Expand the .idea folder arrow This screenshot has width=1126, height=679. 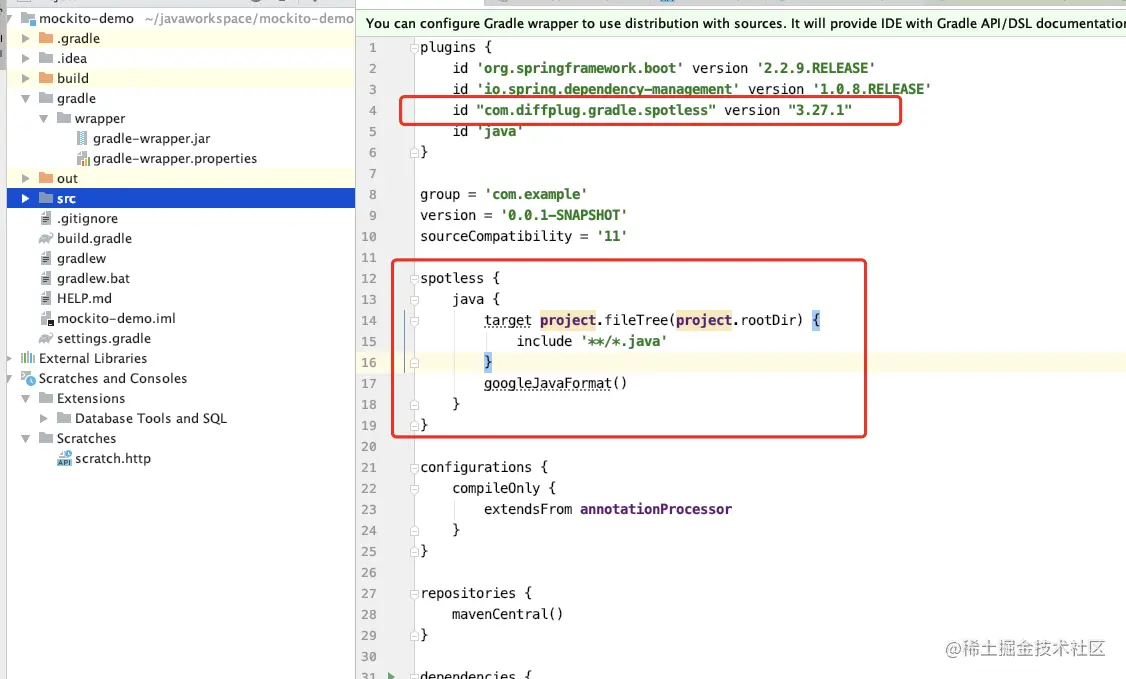click(x=26, y=58)
